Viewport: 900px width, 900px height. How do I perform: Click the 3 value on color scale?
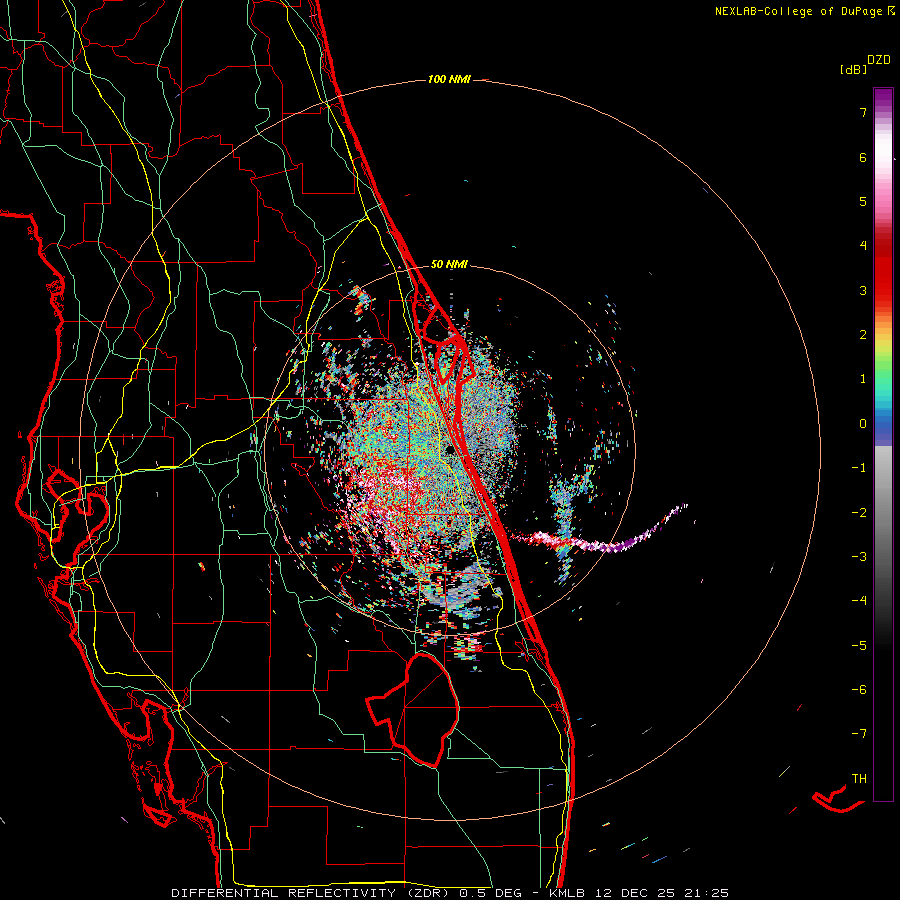pos(863,290)
